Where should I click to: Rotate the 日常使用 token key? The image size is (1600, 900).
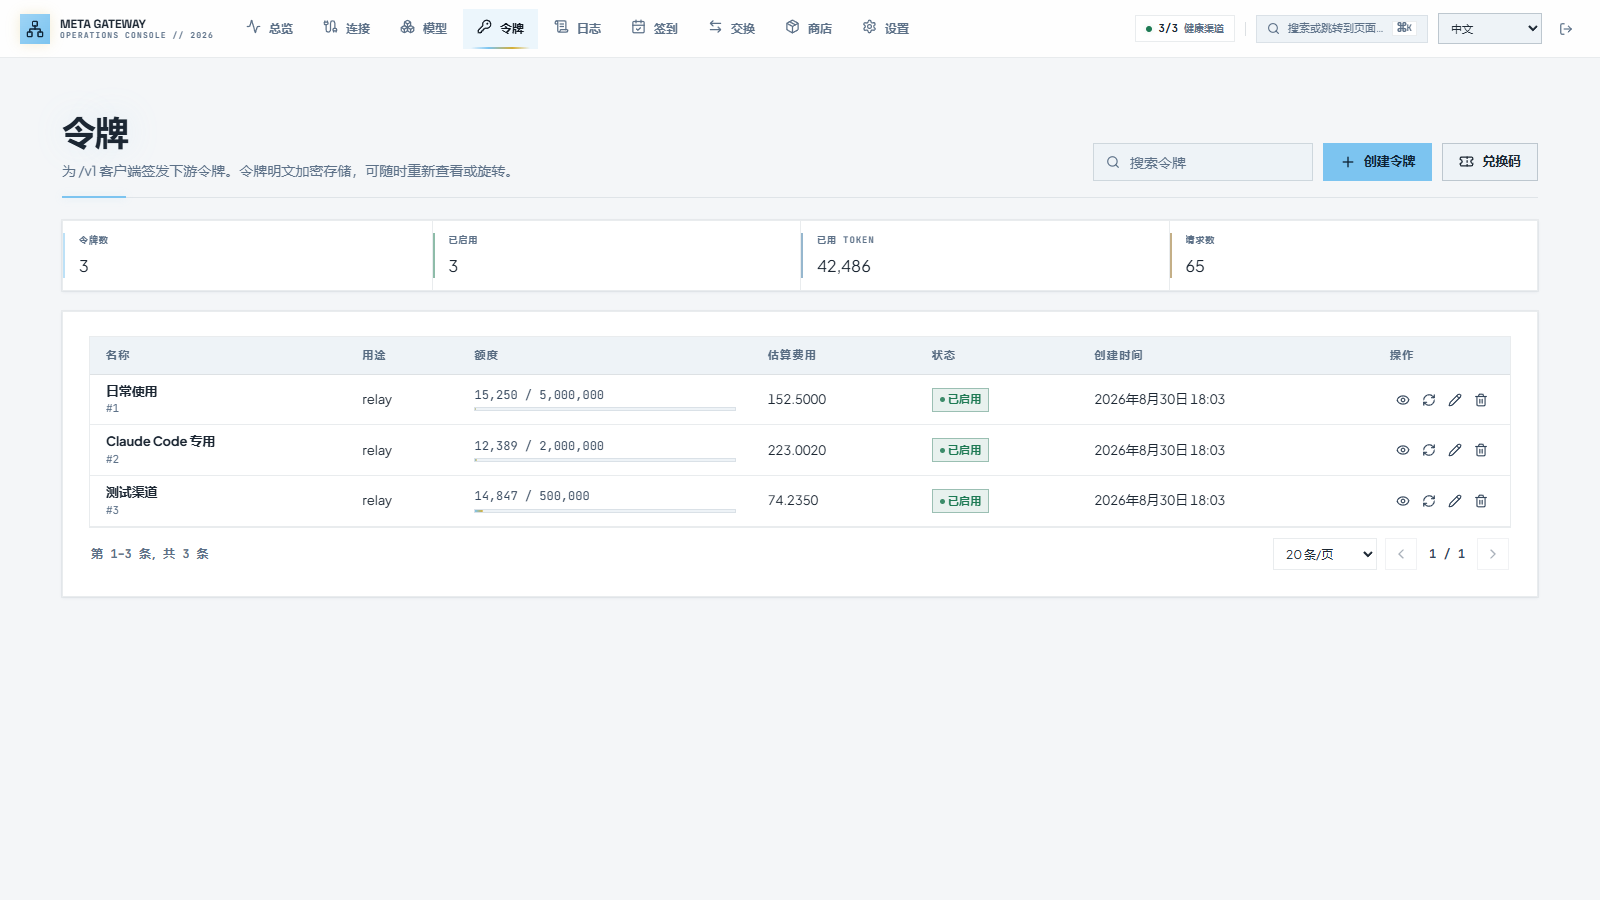1429,400
